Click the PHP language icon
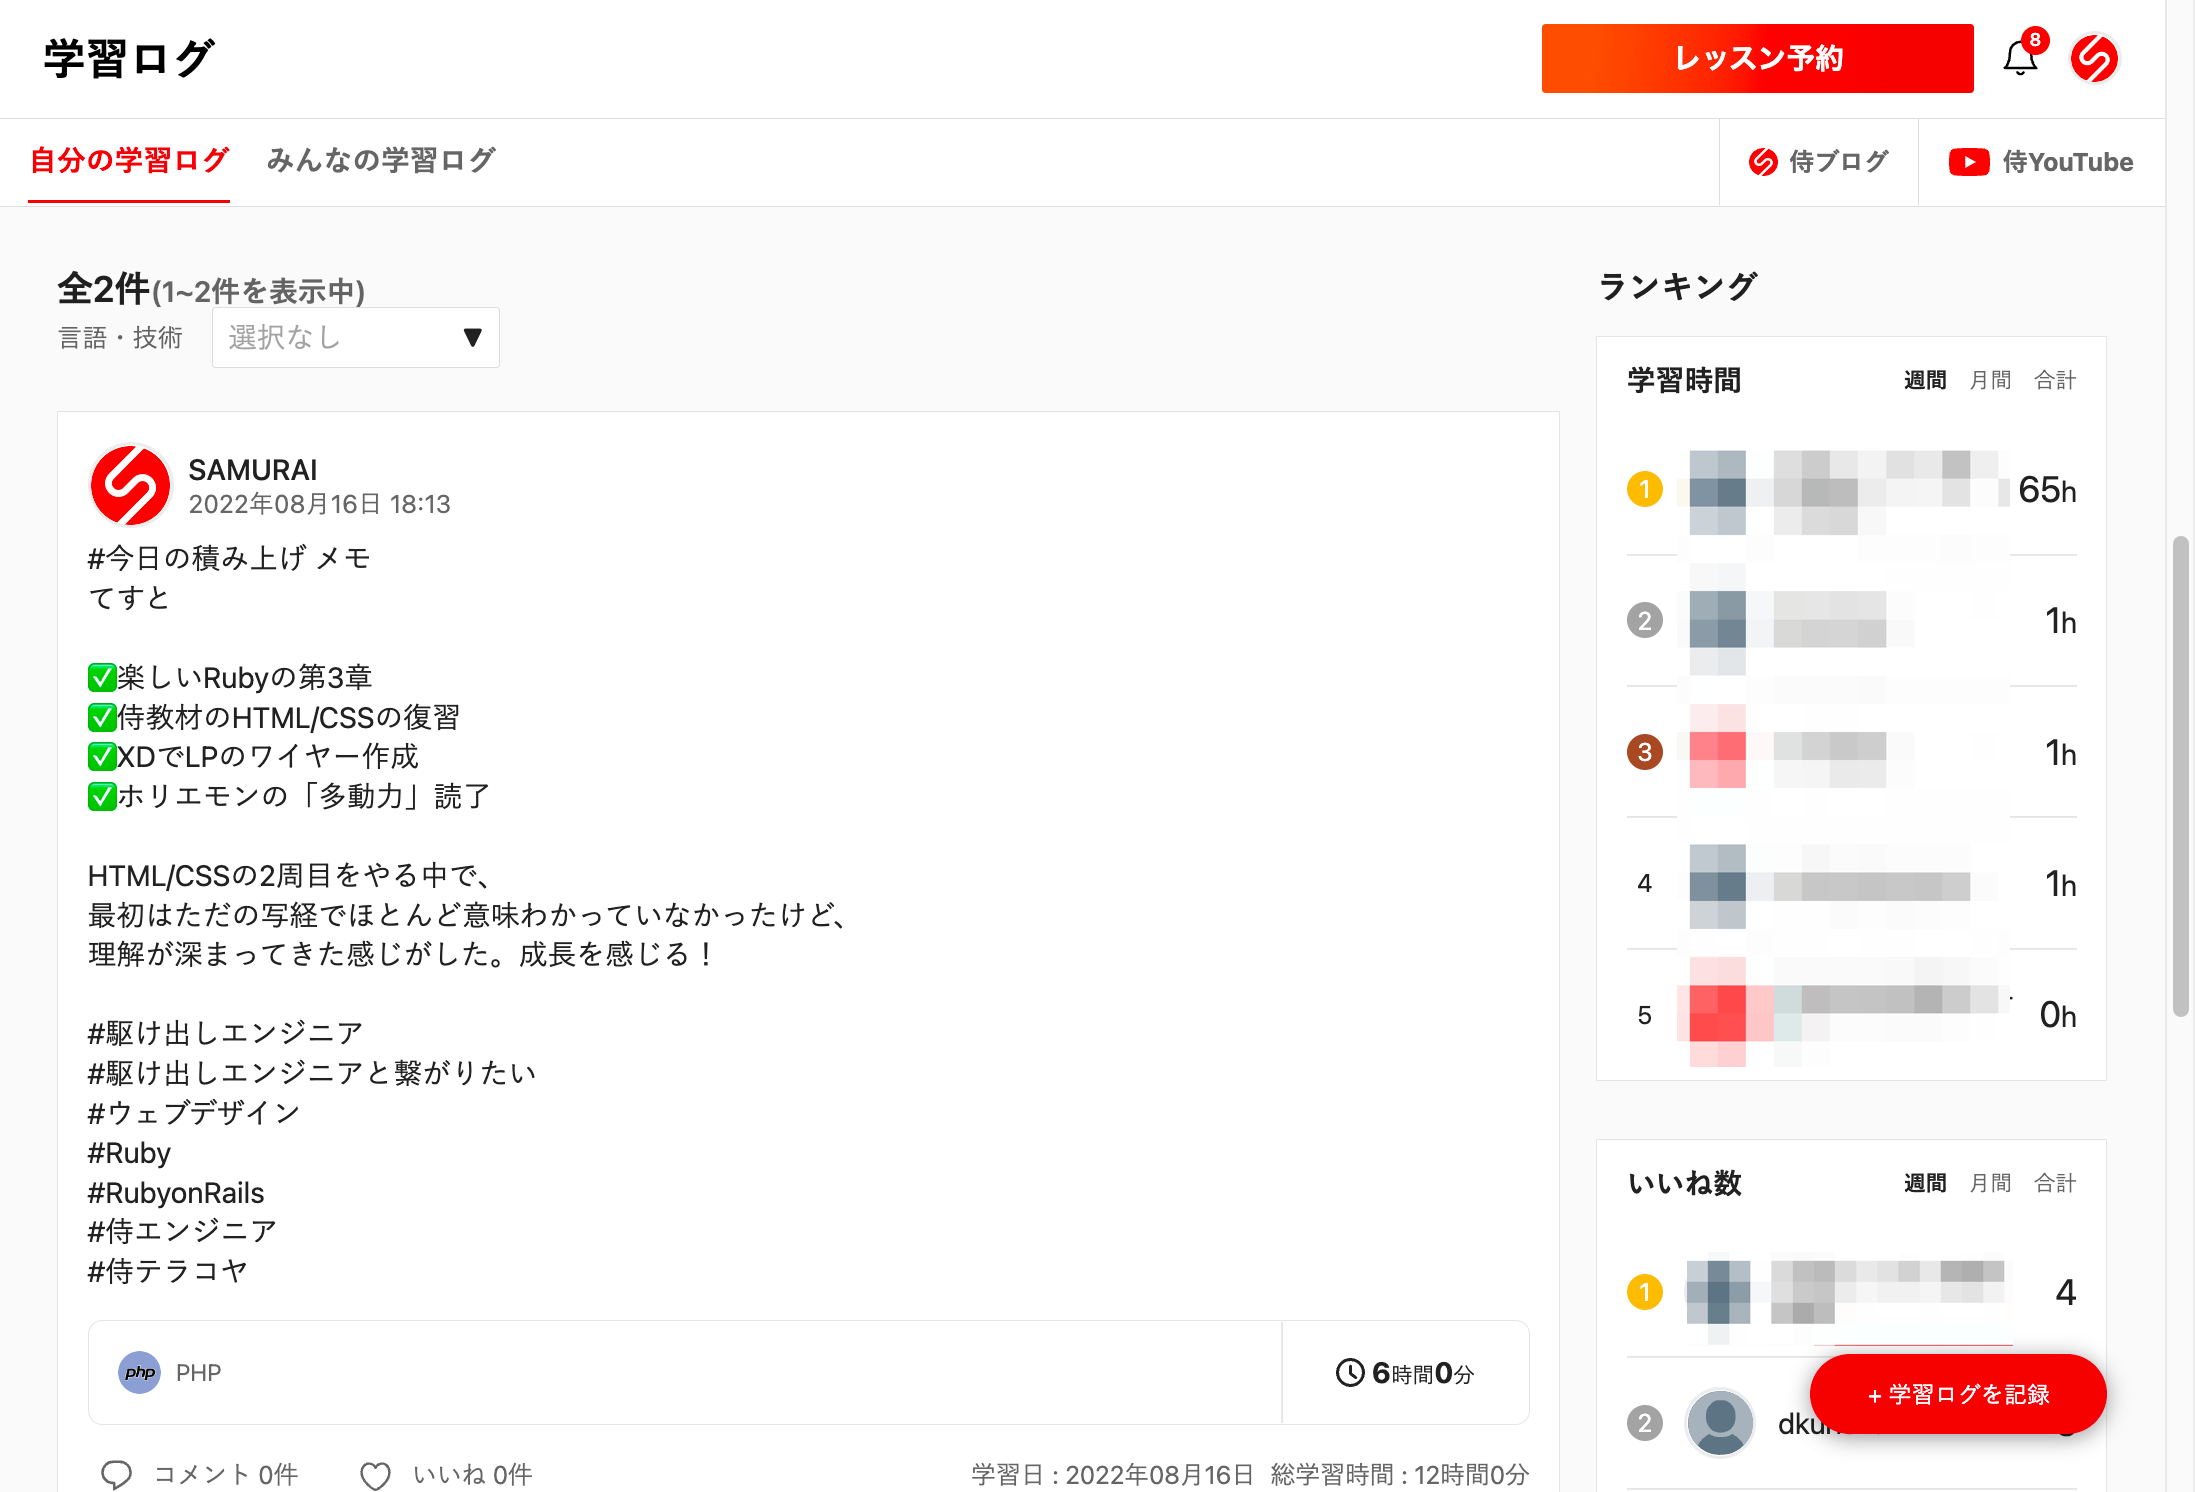The image size is (2195, 1492). [x=140, y=1372]
